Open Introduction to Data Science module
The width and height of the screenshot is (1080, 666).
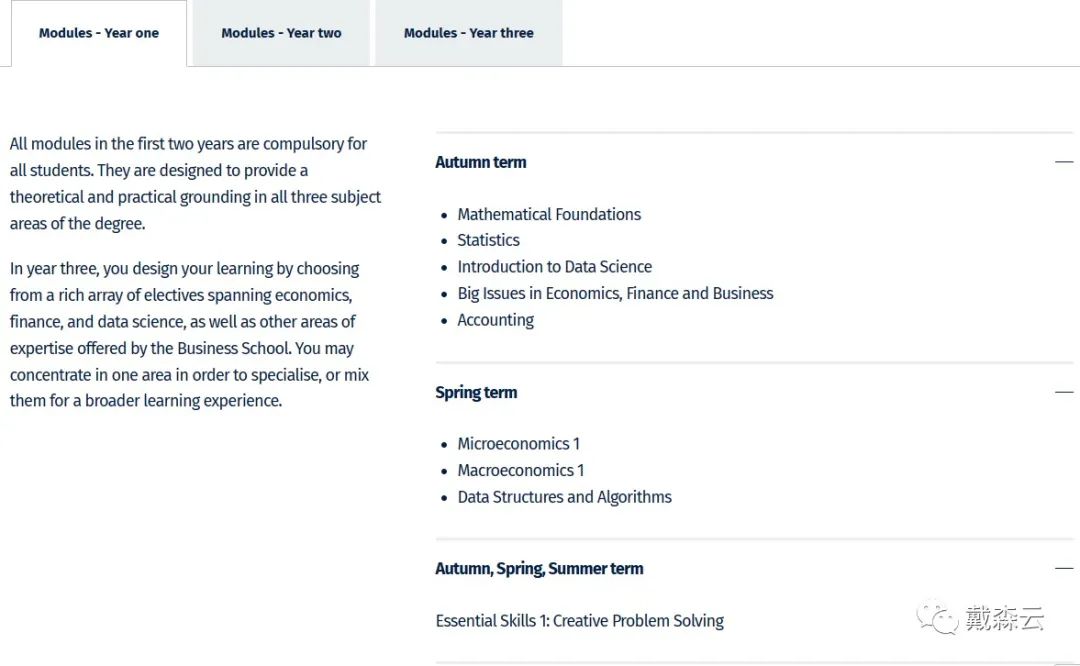pyautogui.click(x=554, y=267)
